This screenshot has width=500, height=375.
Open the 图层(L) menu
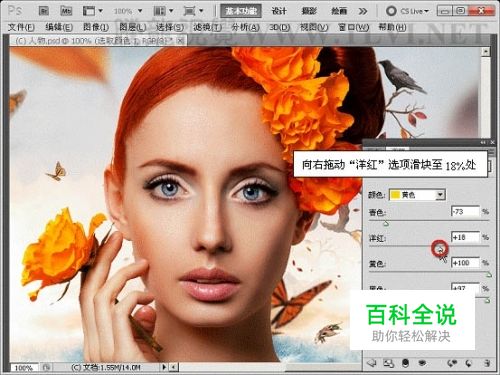[133, 27]
